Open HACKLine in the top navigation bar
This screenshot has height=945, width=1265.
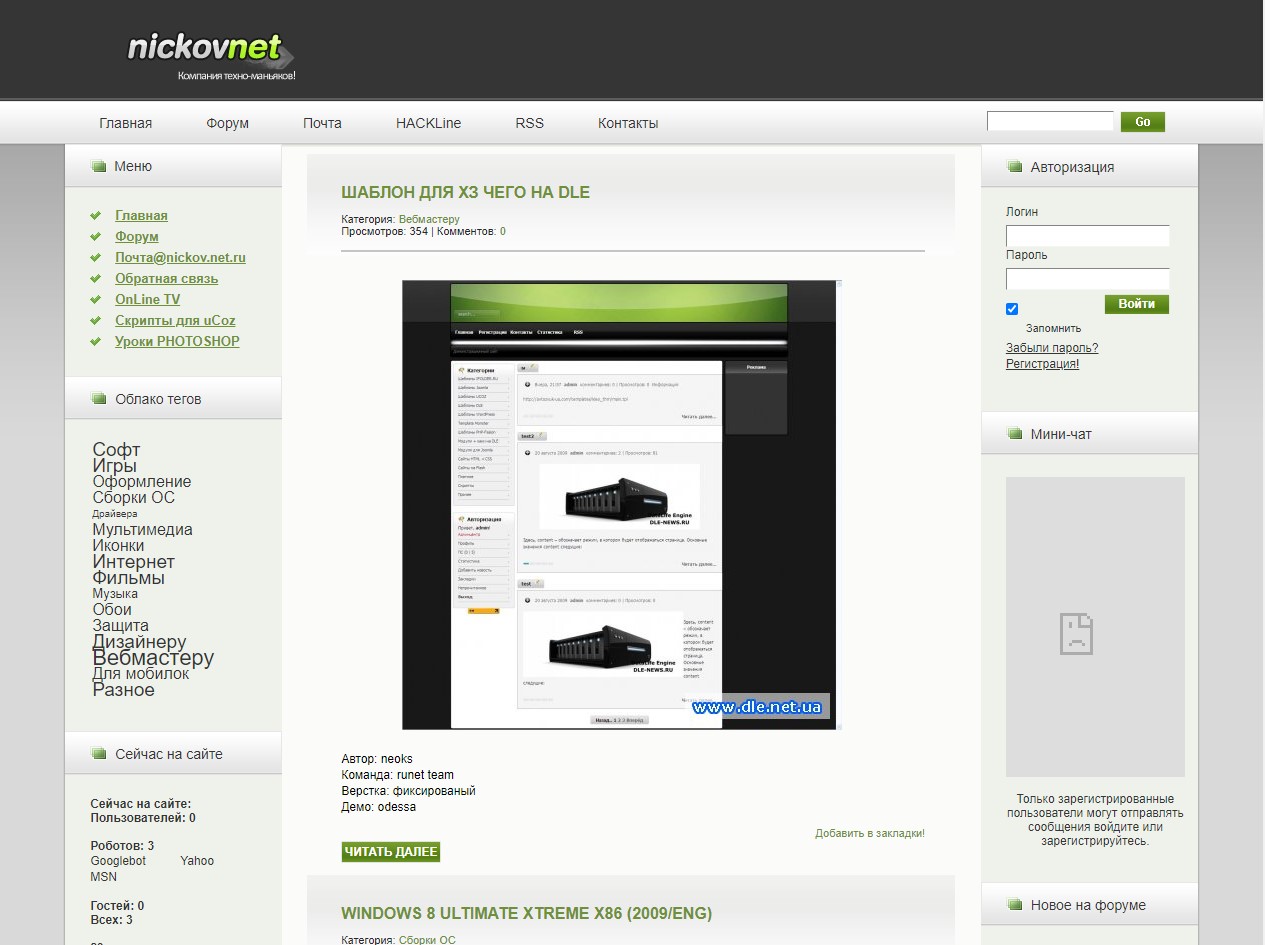[x=428, y=123]
